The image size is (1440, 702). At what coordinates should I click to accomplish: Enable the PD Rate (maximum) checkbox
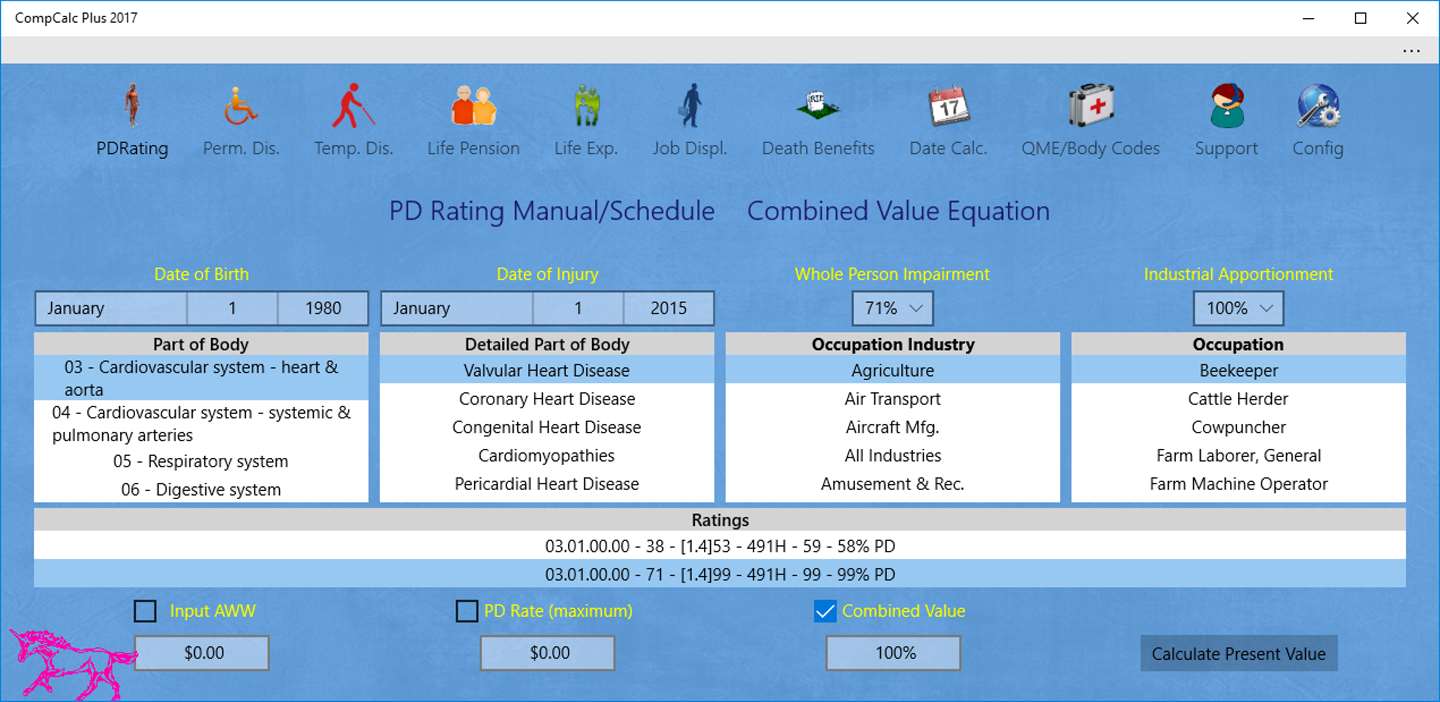coord(466,611)
